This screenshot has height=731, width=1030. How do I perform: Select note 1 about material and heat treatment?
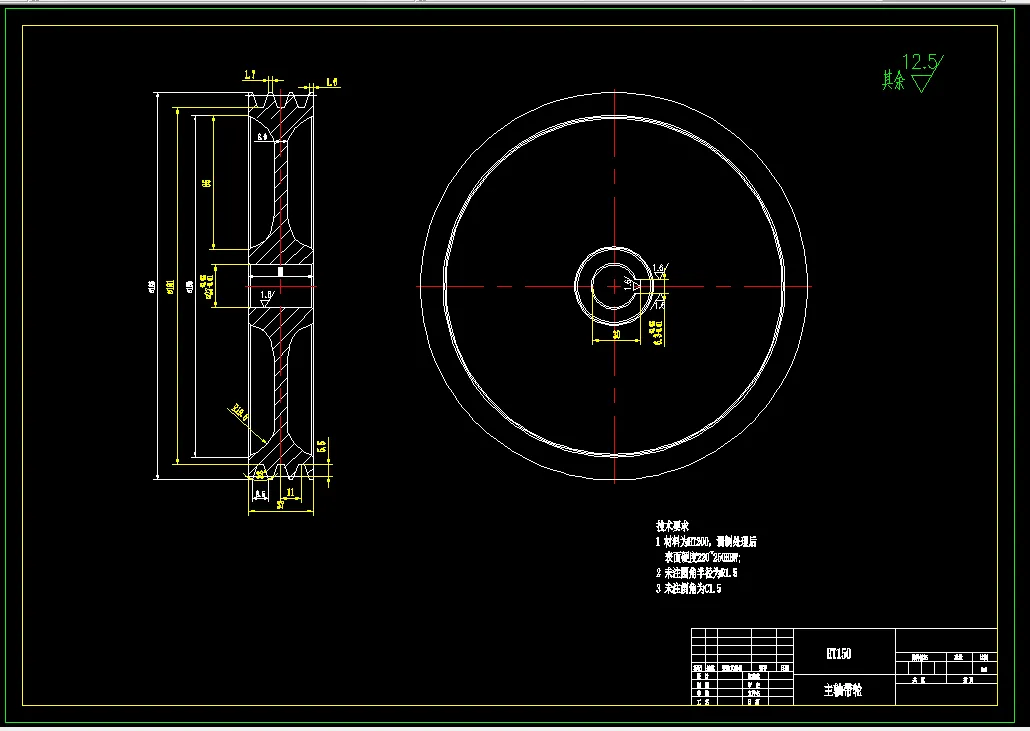coord(706,542)
